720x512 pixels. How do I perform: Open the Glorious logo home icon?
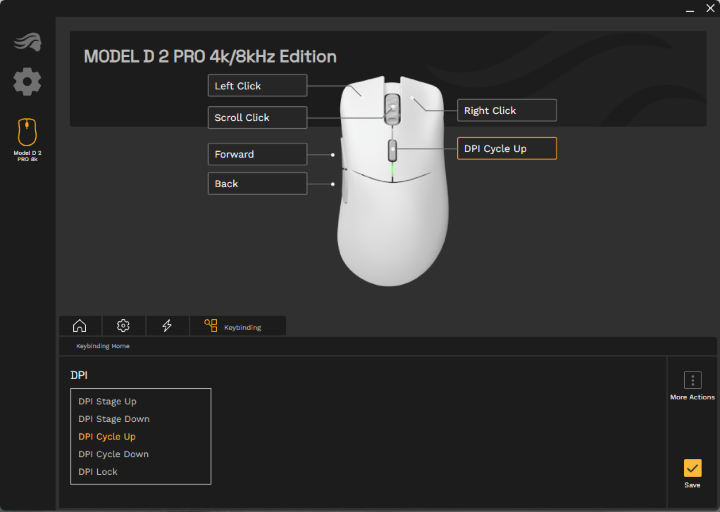point(28,42)
